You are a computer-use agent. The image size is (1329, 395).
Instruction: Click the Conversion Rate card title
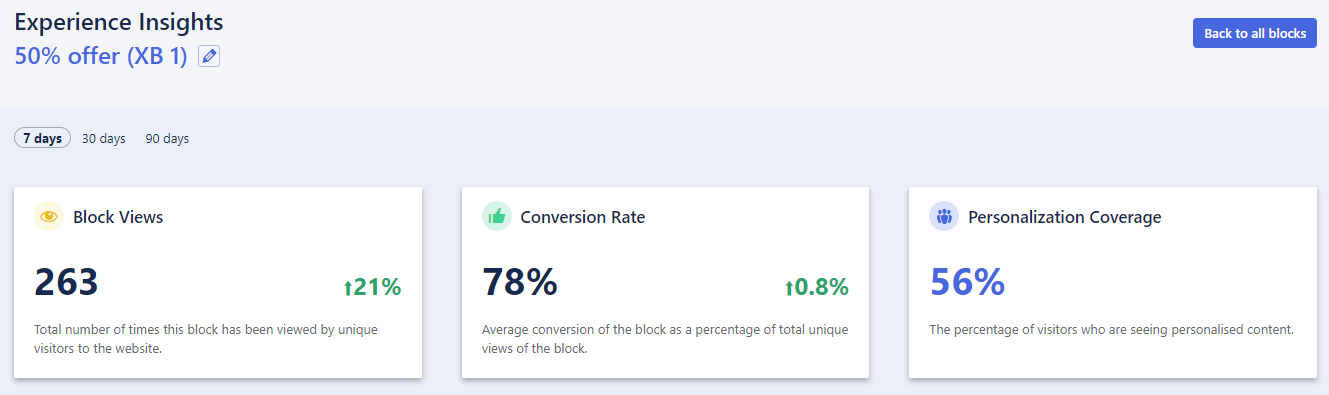(583, 217)
